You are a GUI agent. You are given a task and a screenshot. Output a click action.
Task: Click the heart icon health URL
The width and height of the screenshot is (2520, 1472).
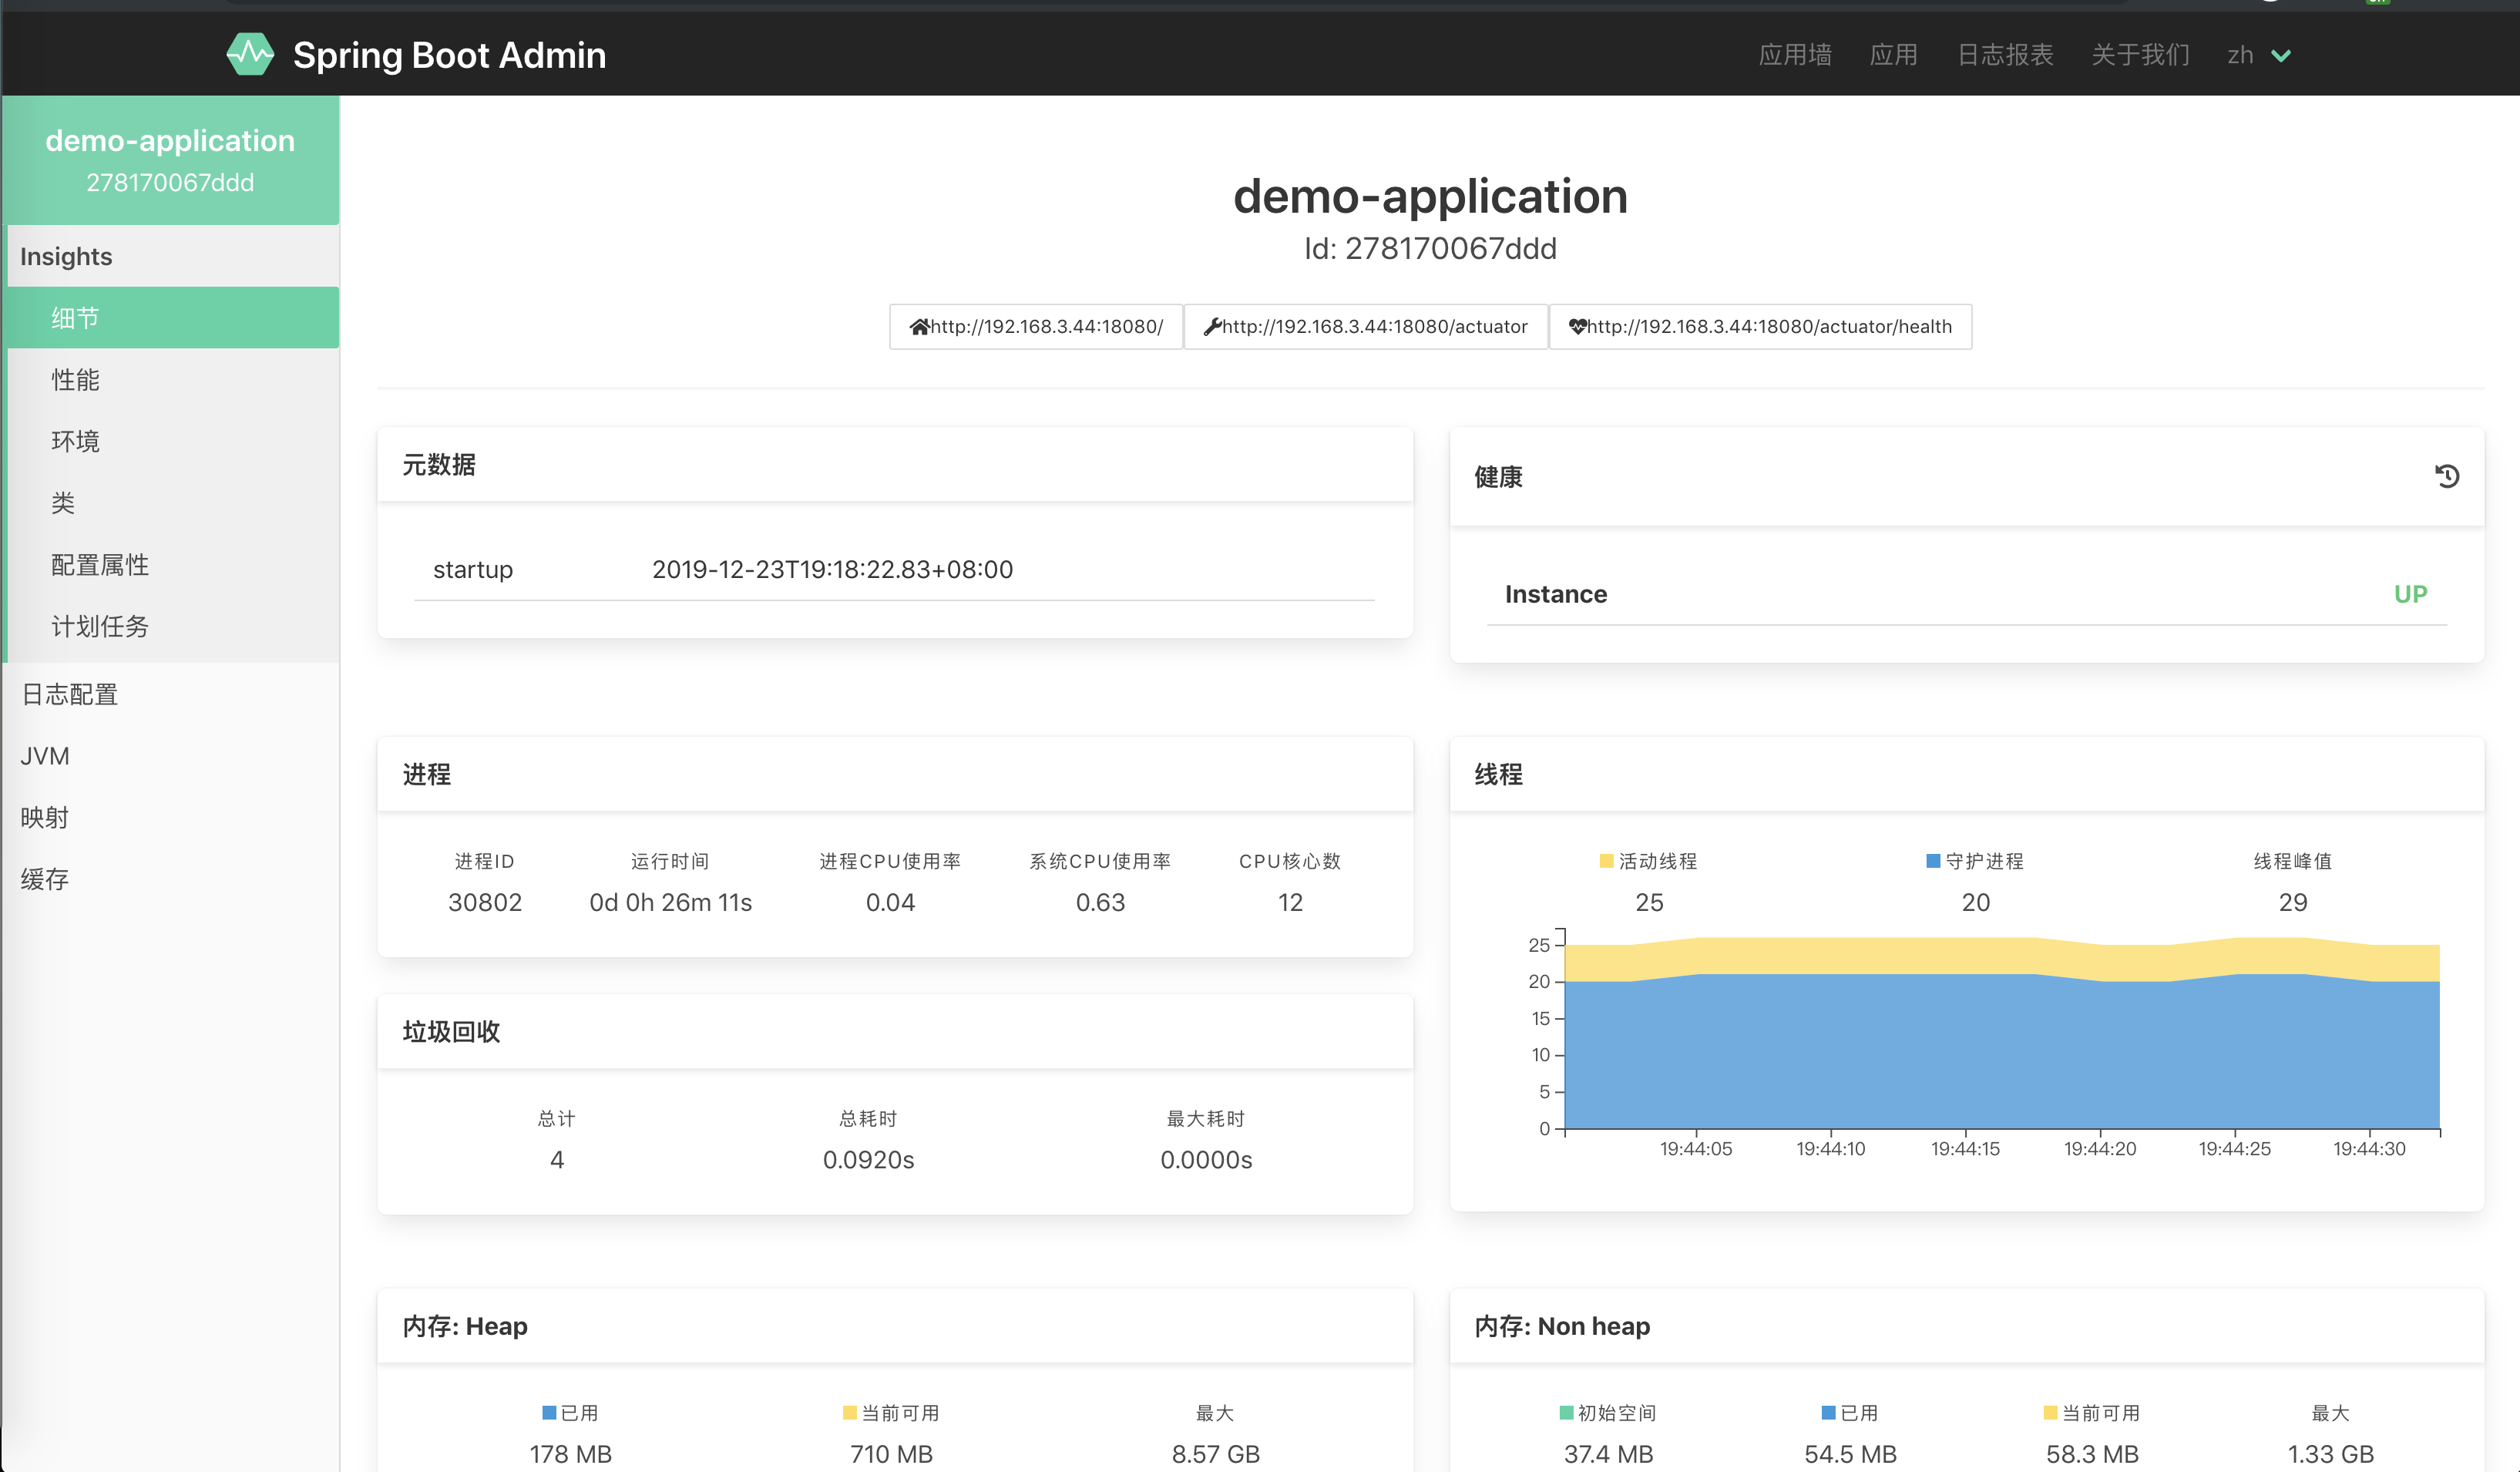click(1759, 327)
